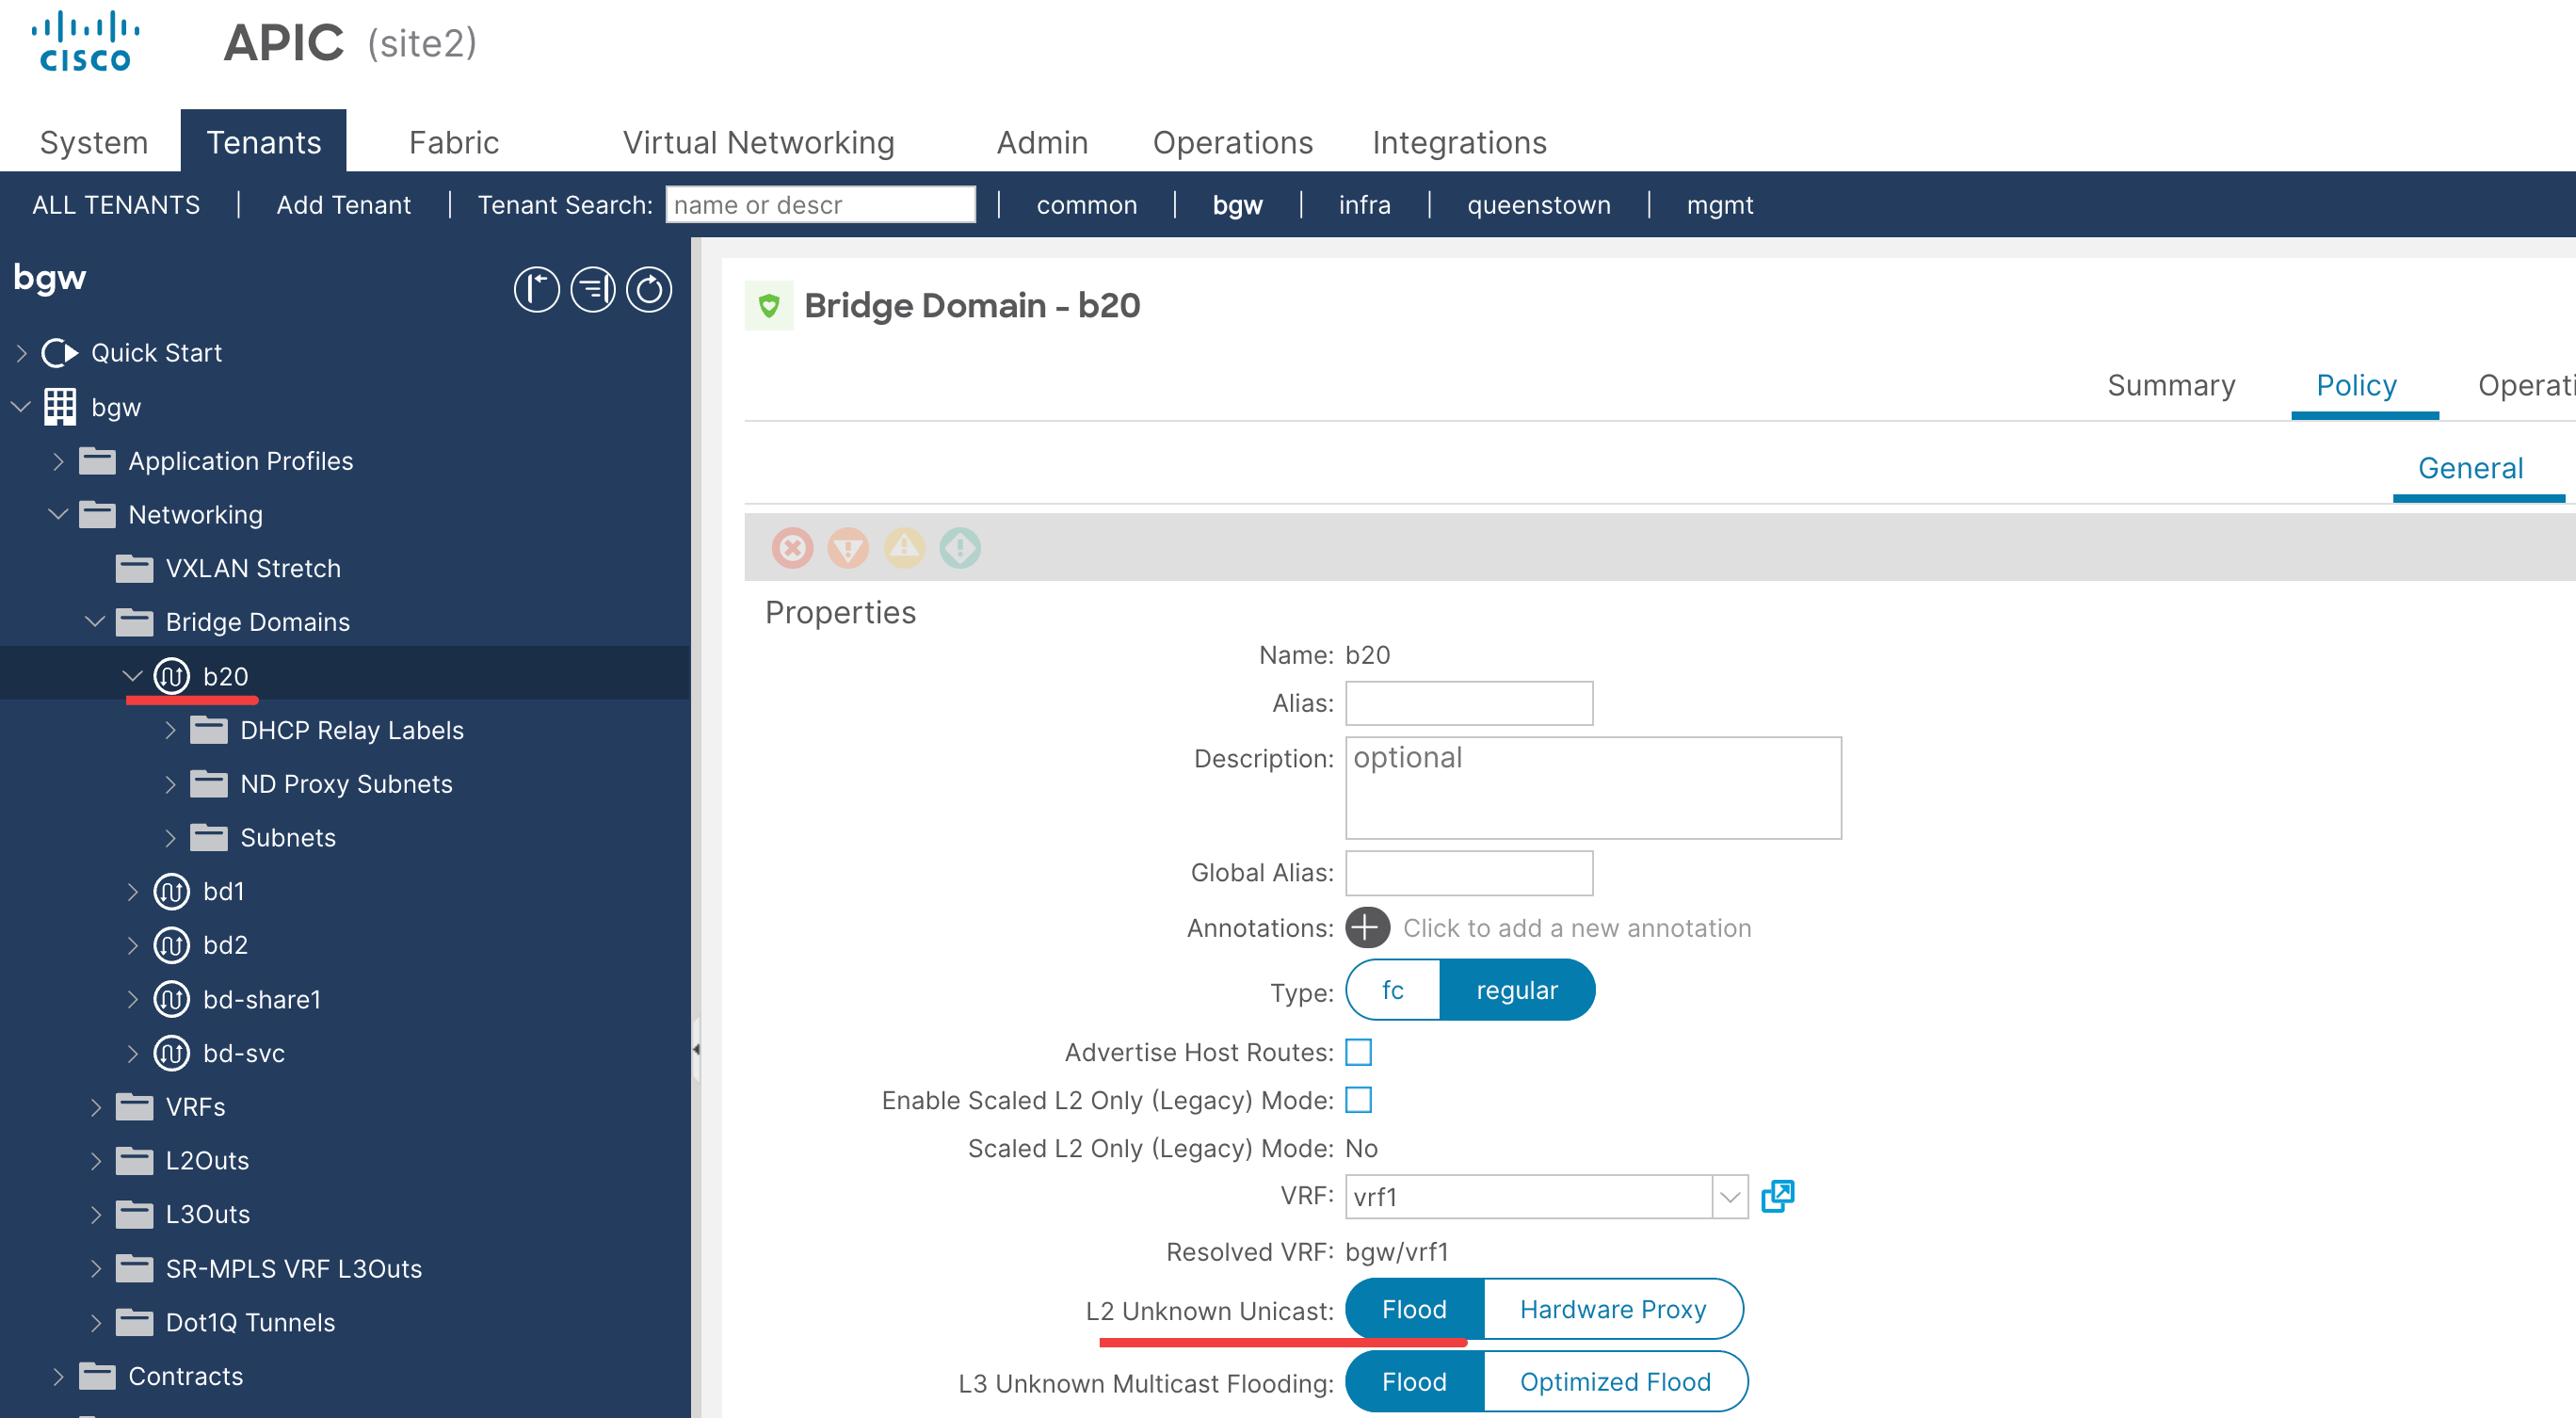Select Dot1Q Tunnels tree item
The width and height of the screenshot is (2576, 1418).
250,1322
